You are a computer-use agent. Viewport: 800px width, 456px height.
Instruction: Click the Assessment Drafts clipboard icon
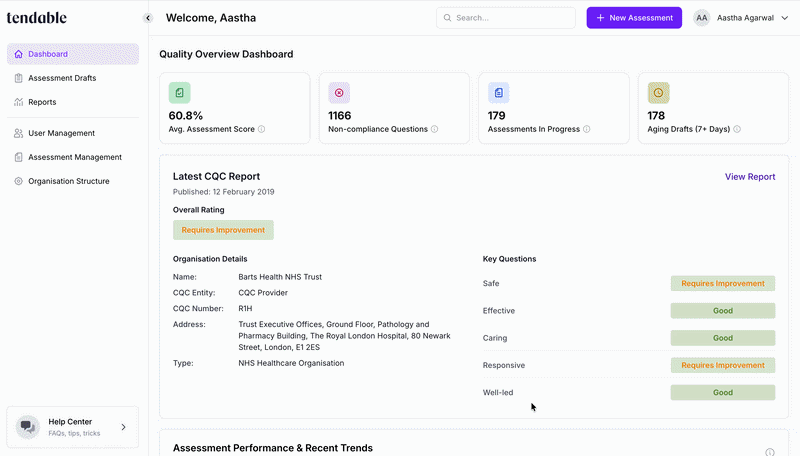tap(18, 78)
